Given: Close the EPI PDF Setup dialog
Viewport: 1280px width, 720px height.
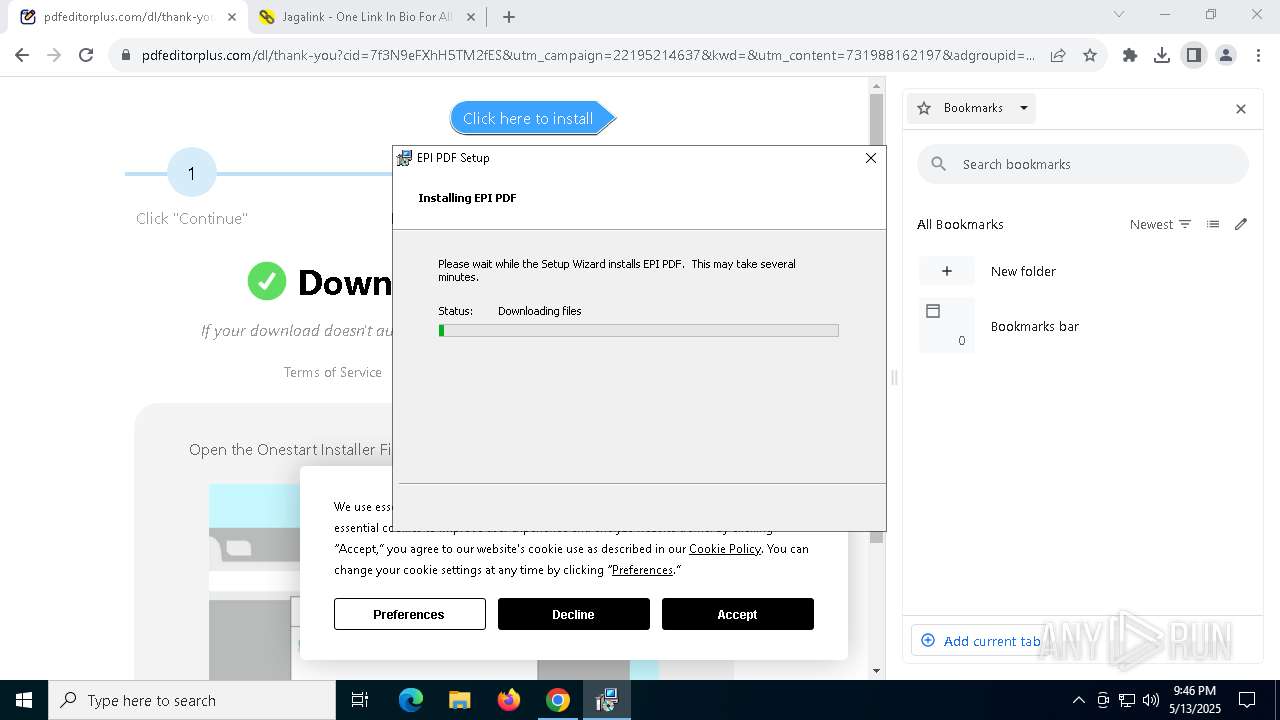Looking at the screenshot, I should [871, 158].
